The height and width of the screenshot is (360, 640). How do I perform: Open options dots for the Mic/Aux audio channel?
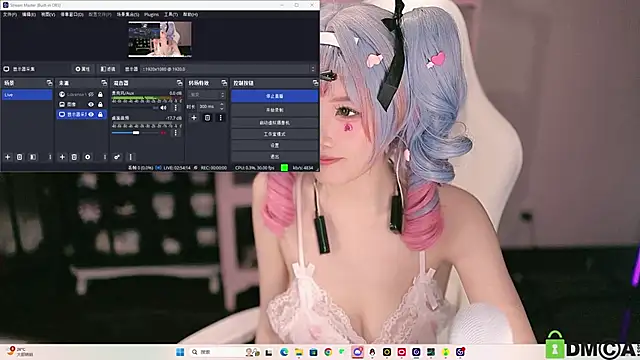(176, 108)
